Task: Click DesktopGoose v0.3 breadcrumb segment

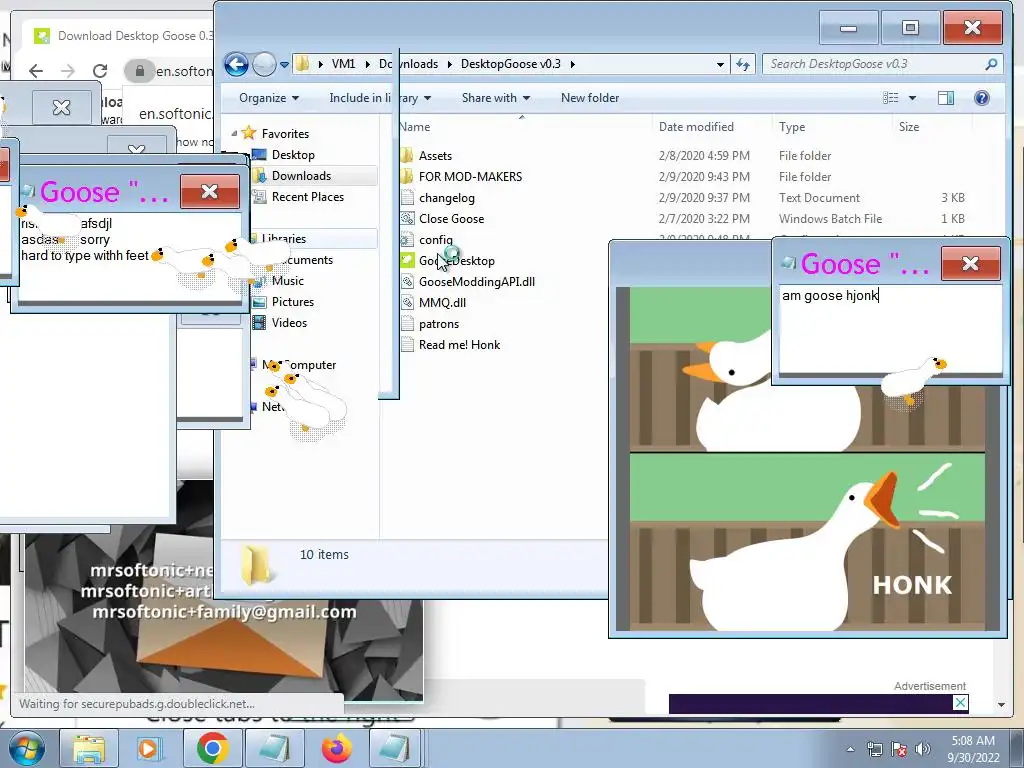Action: 511,64
